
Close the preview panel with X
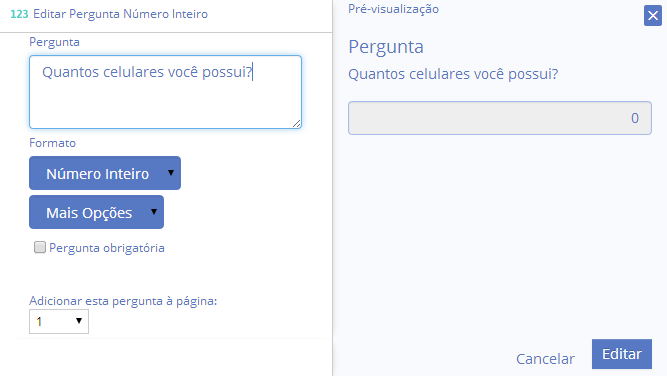653,16
